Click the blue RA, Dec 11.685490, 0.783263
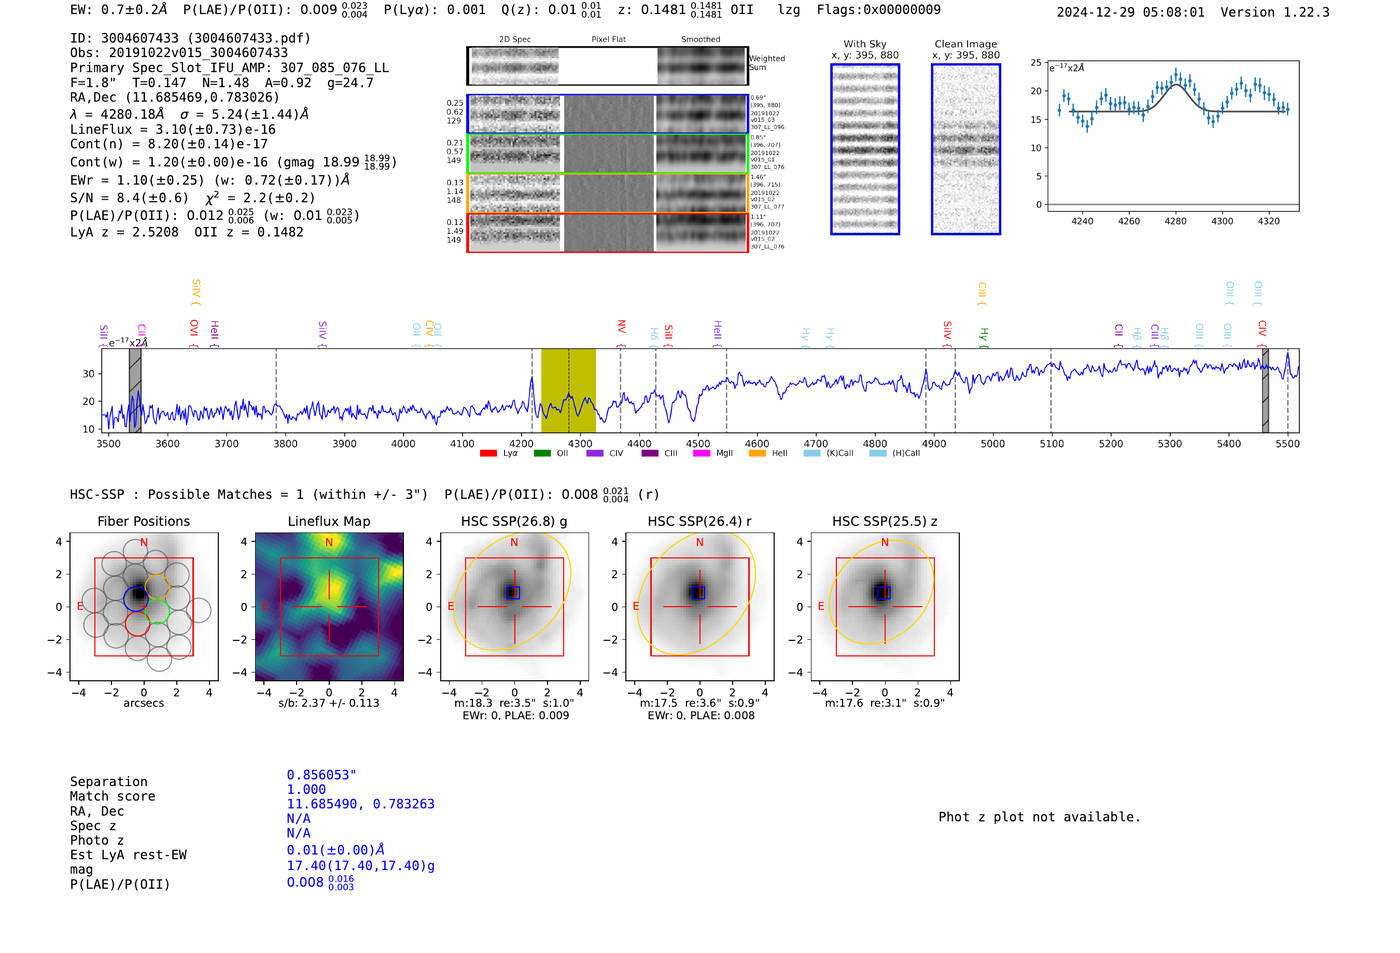The image size is (1400, 953). pyautogui.click(x=361, y=804)
